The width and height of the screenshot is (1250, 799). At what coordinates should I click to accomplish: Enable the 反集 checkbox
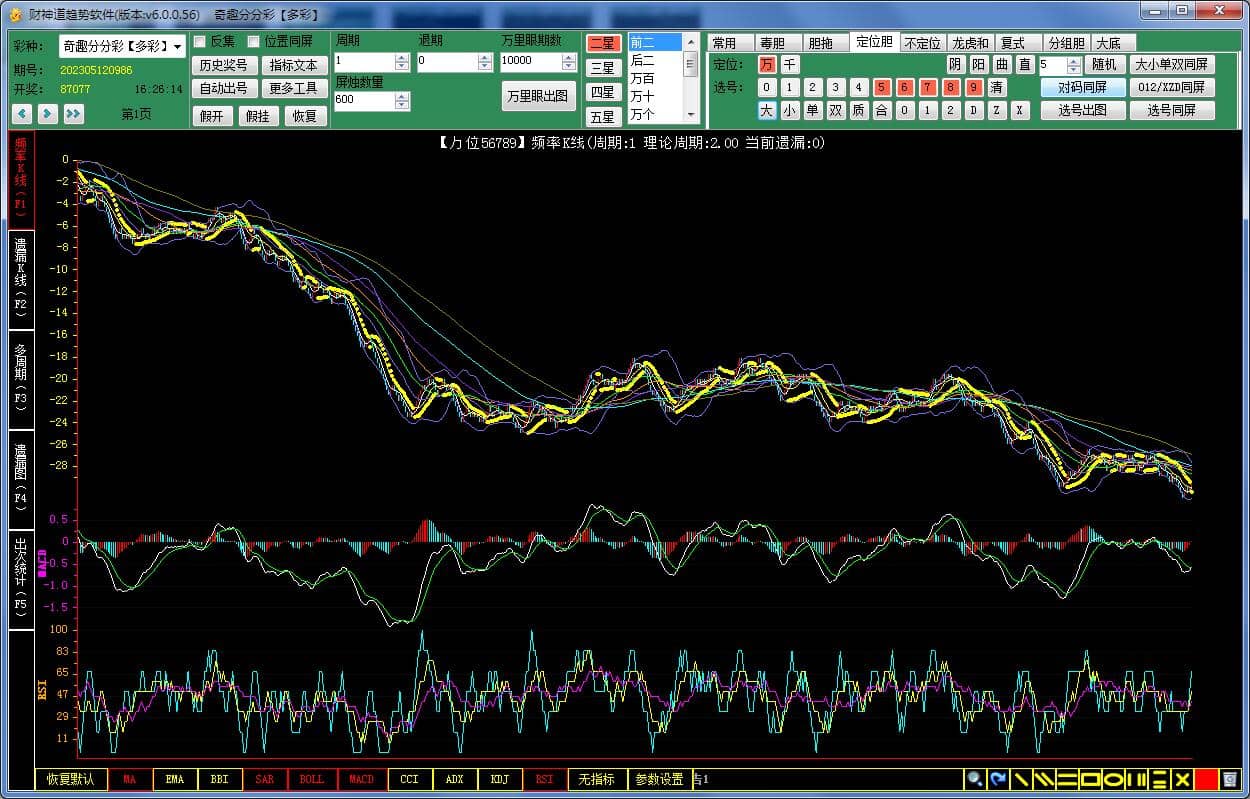pyautogui.click(x=200, y=42)
